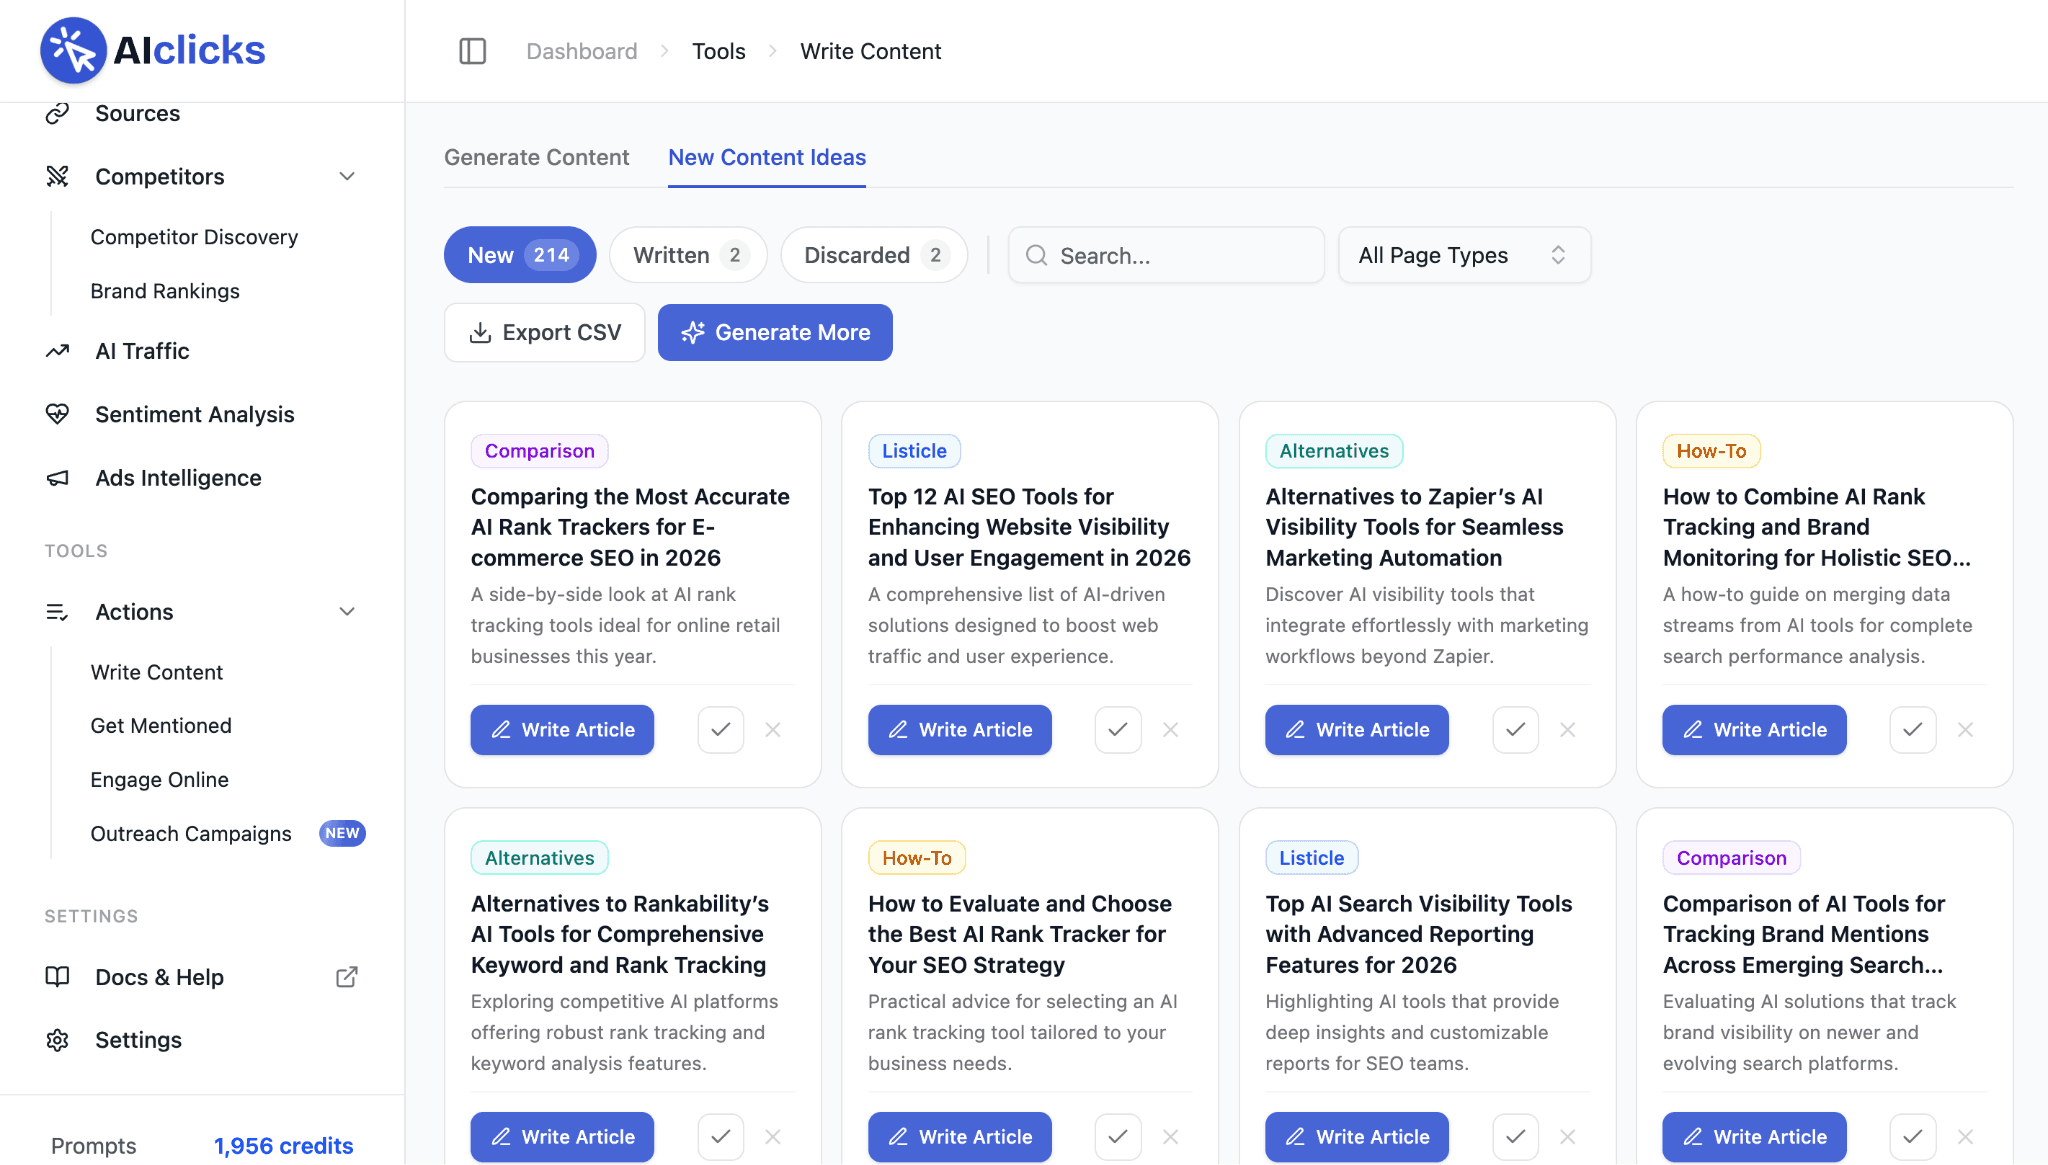Open Docs & Help external link icon

pos(347,977)
